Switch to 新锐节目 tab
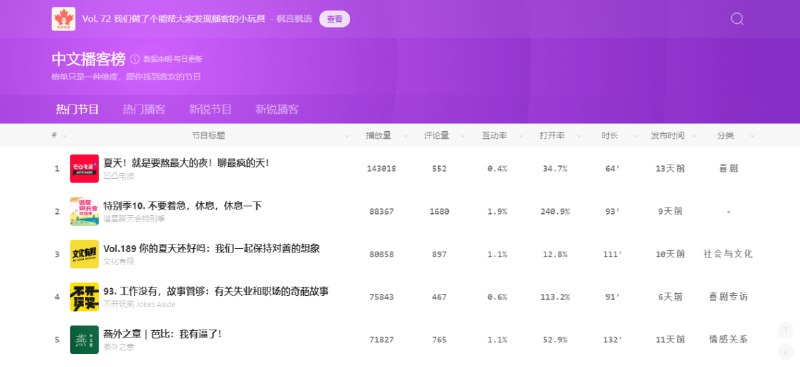Viewport: 800px width, 367px height. click(x=210, y=109)
